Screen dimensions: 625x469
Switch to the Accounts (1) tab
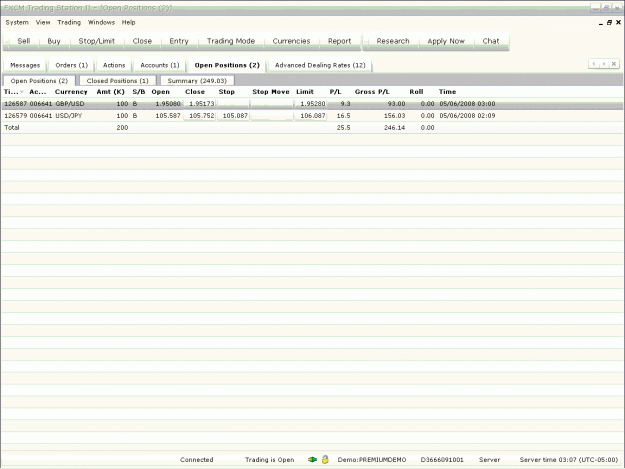(160, 65)
